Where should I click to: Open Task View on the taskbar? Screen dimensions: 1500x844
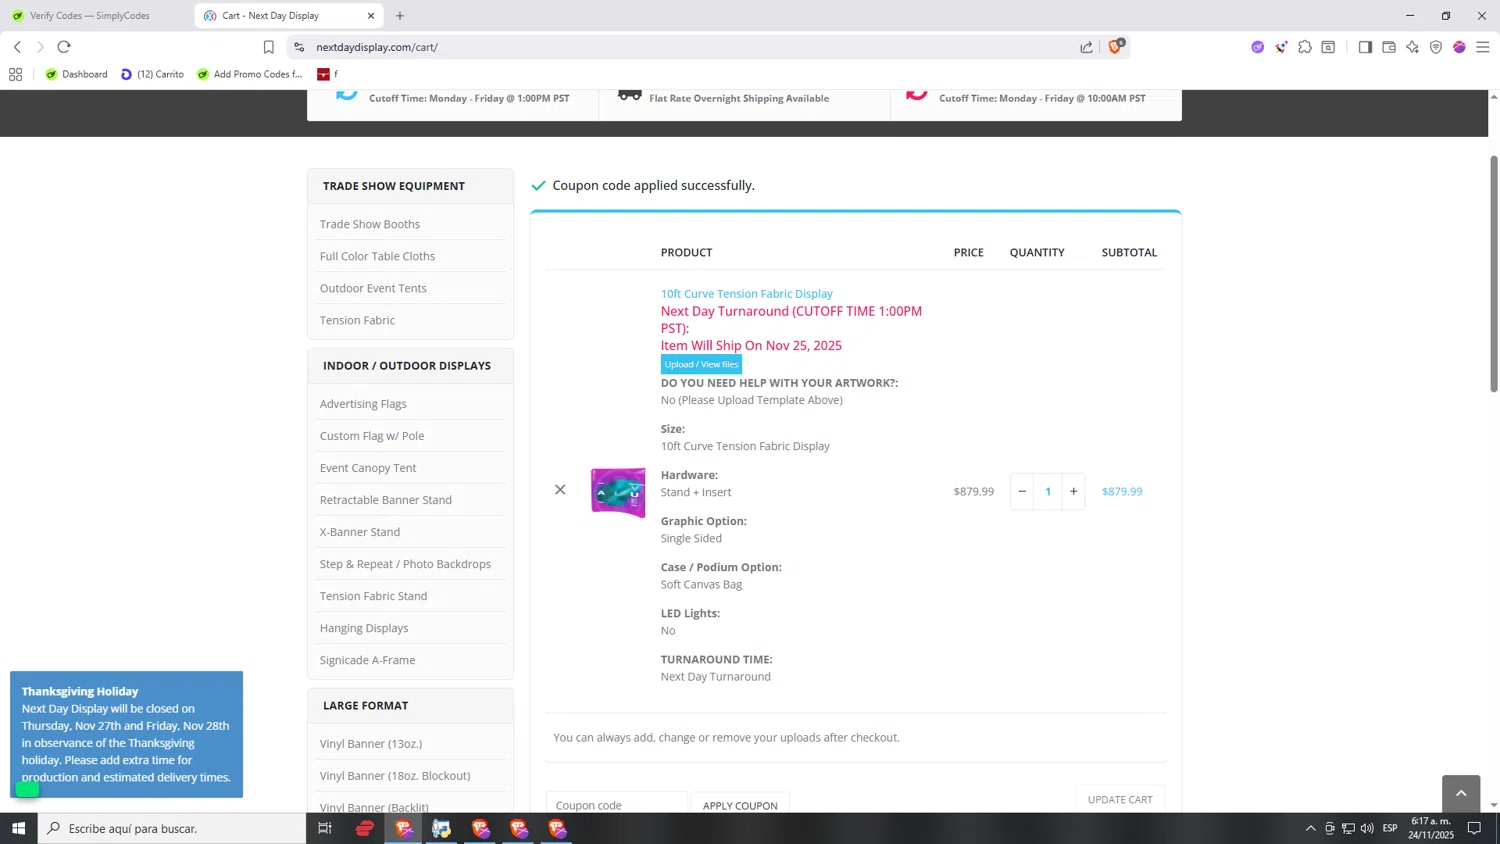coord(325,828)
